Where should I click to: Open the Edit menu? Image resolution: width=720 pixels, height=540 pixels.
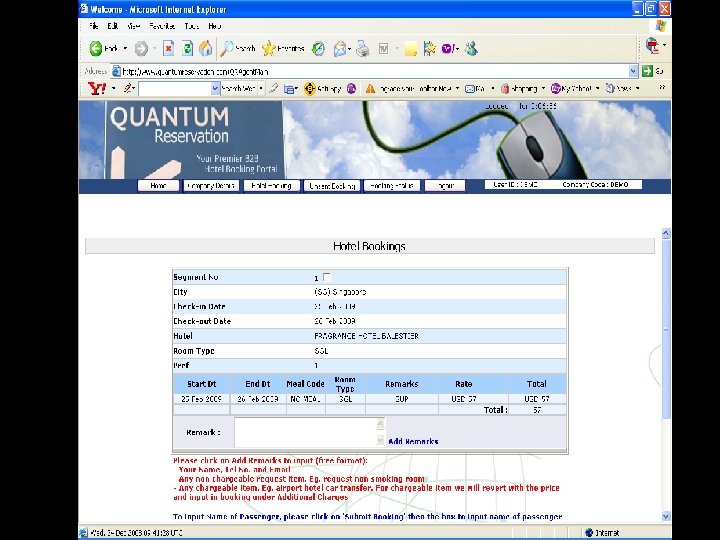pos(112,26)
